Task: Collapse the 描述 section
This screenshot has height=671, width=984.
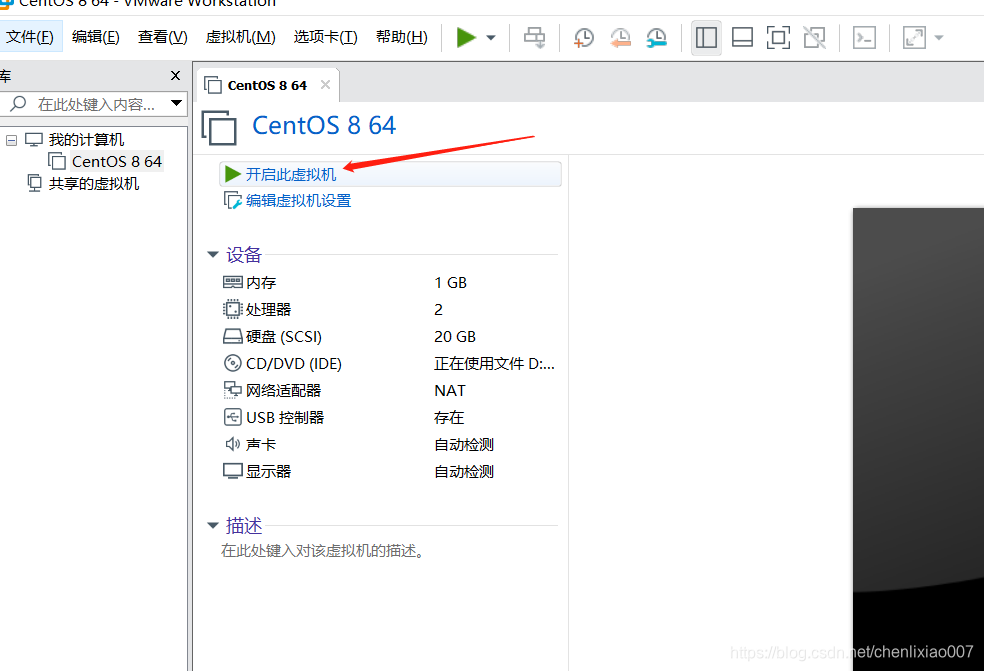Action: click(213, 525)
